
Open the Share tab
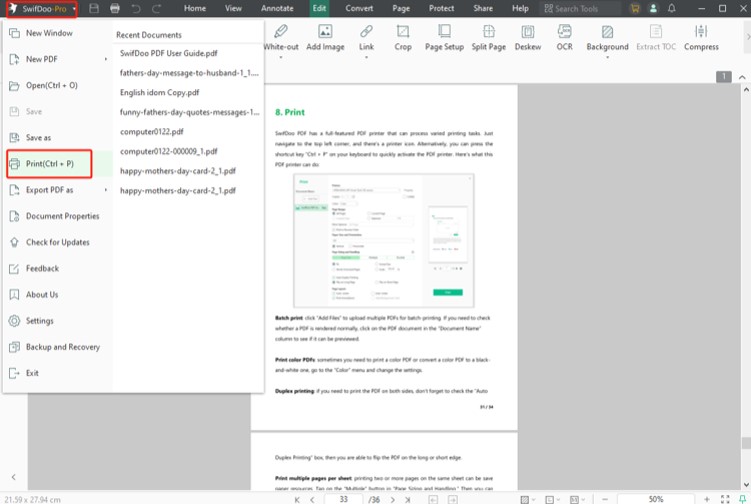(x=483, y=8)
